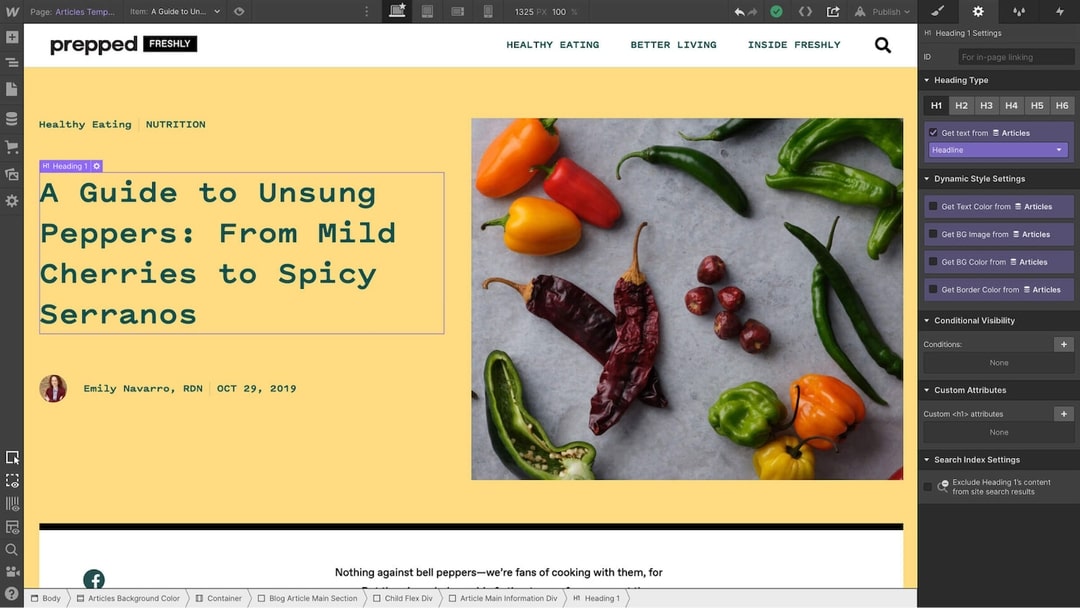Click the share project icon

pyautogui.click(x=833, y=12)
